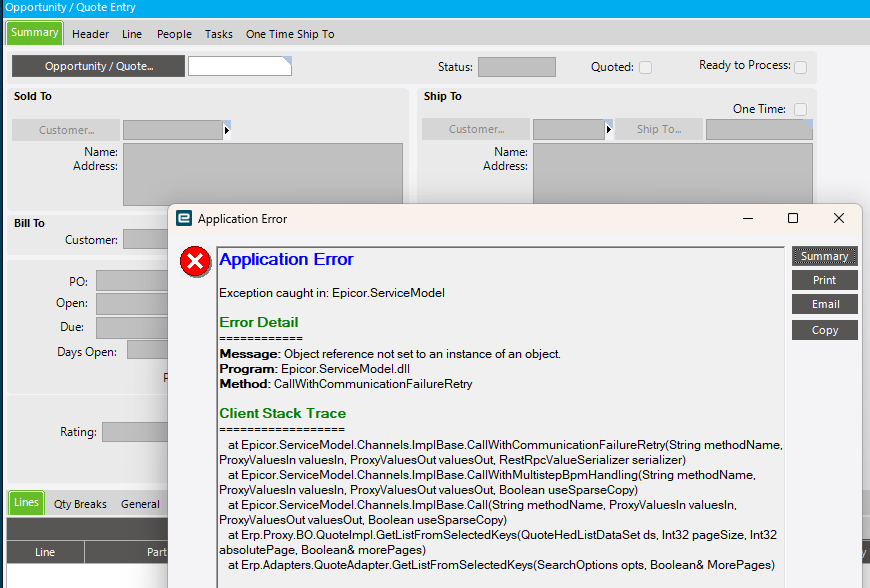
Task: Click the Line column header in grid
Action: click(x=45, y=552)
